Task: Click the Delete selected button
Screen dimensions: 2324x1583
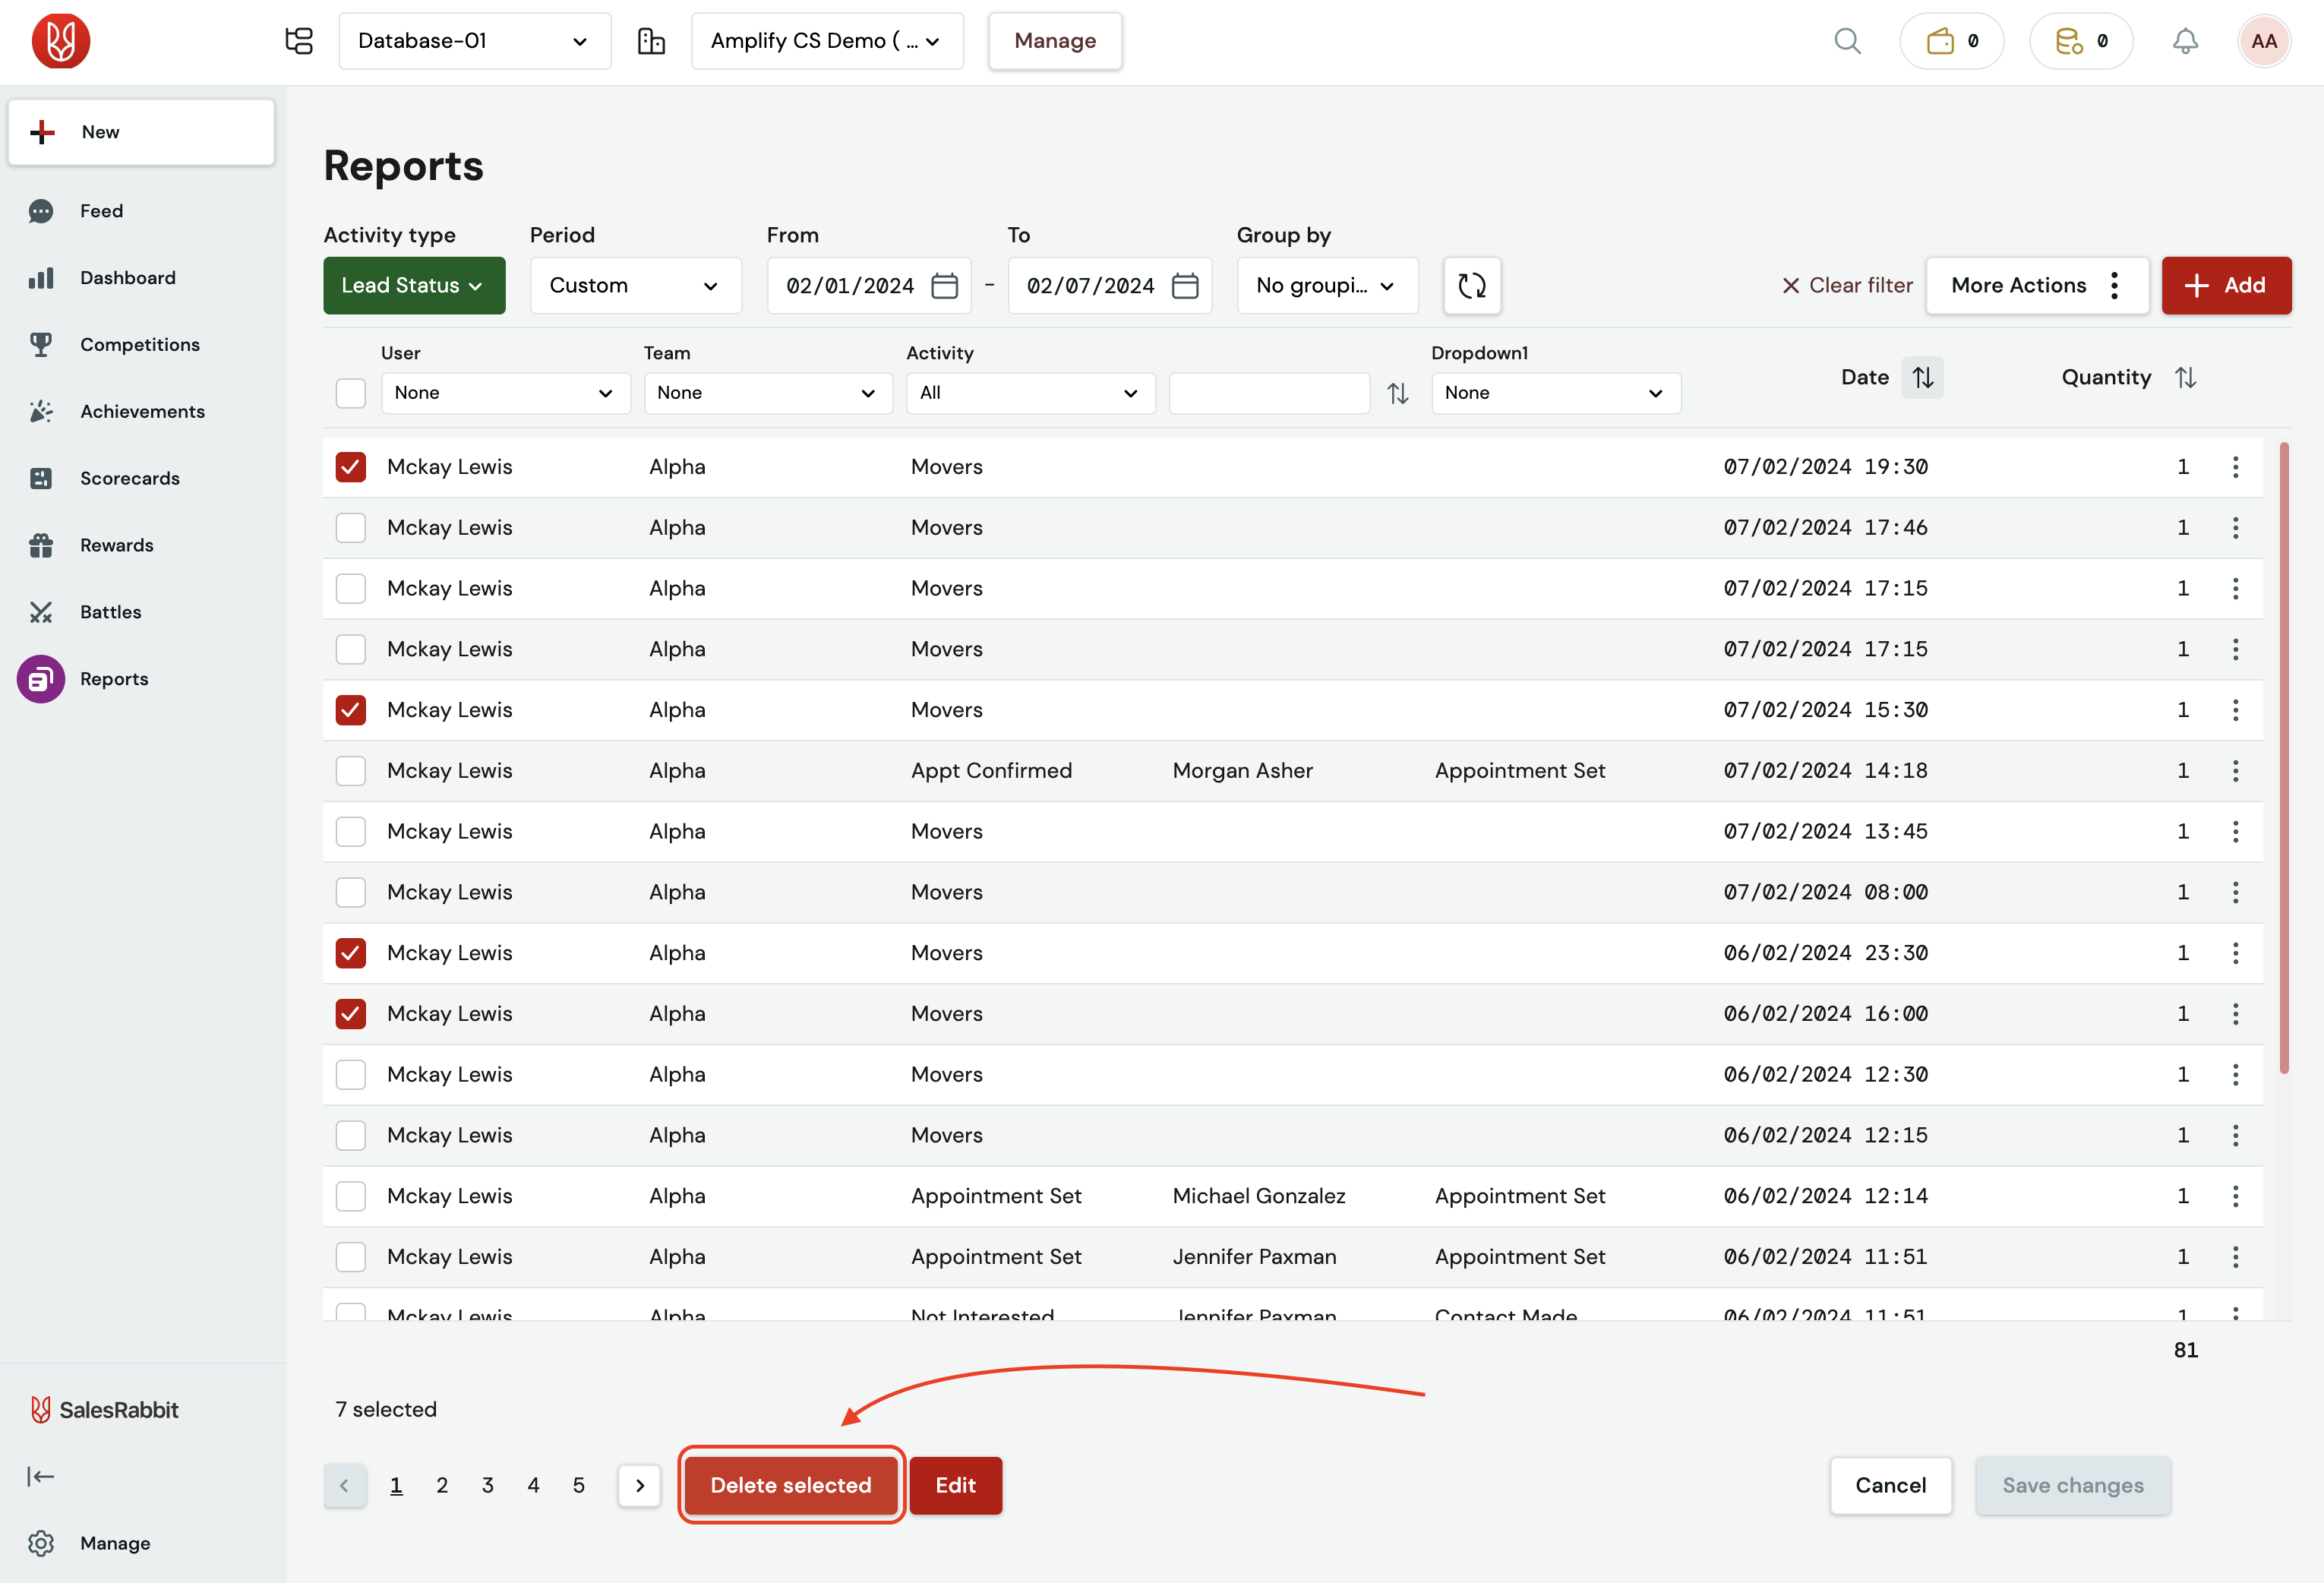Action: click(790, 1485)
